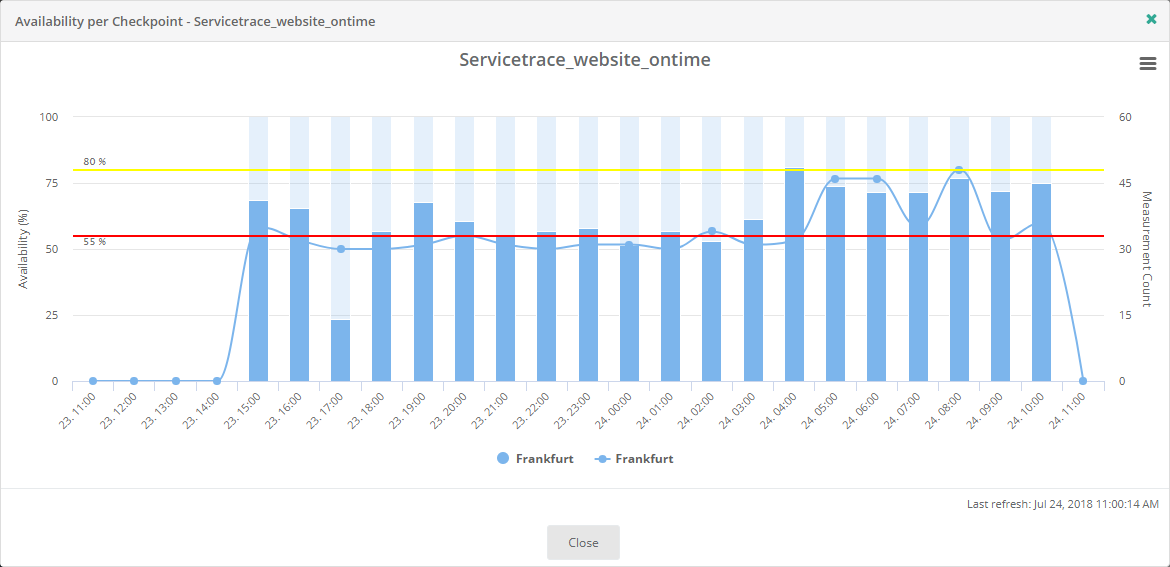The image size is (1170, 567).
Task: Click the 80 % threshold label
Action: point(95,162)
